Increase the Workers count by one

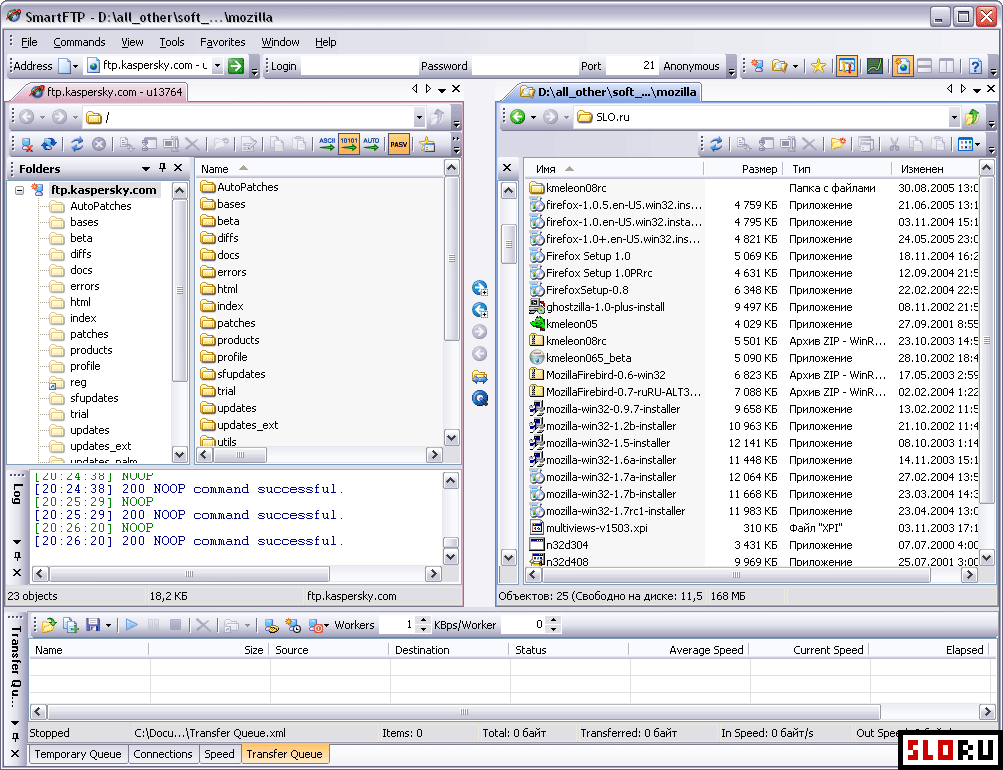click(424, 621)
